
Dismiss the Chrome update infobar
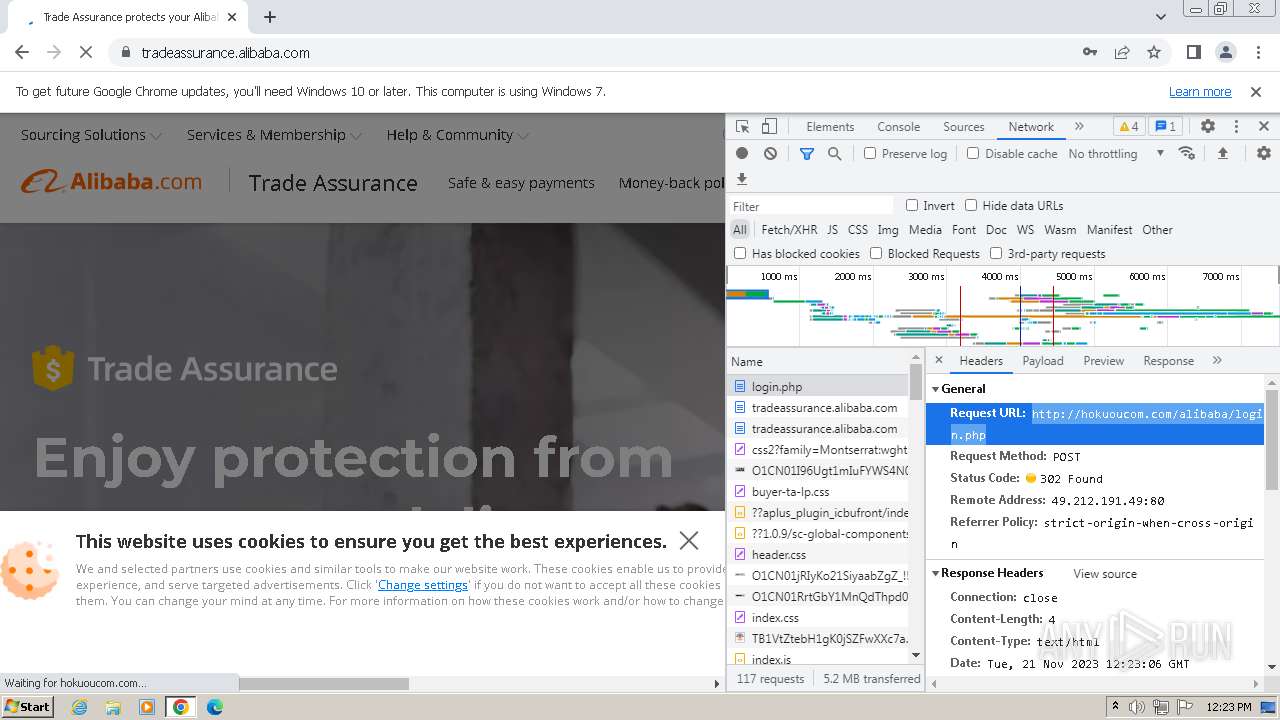1256,92
